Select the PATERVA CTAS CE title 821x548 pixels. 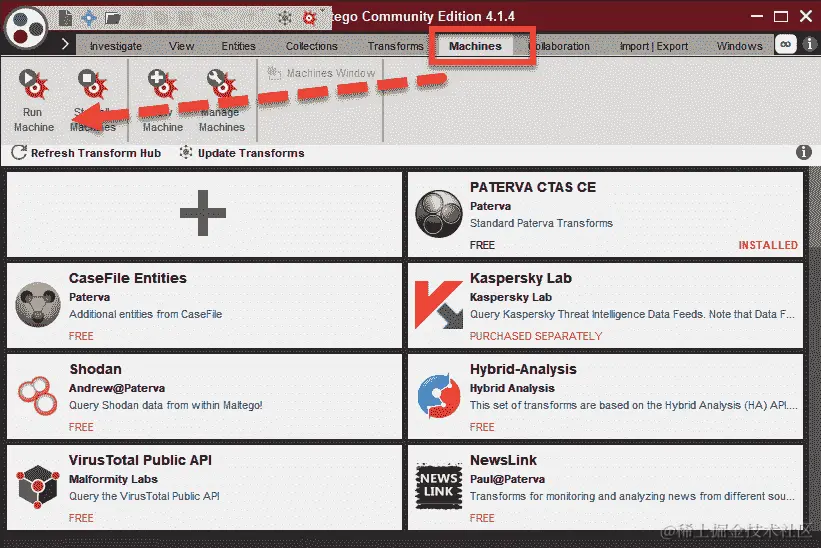point(533,187)
